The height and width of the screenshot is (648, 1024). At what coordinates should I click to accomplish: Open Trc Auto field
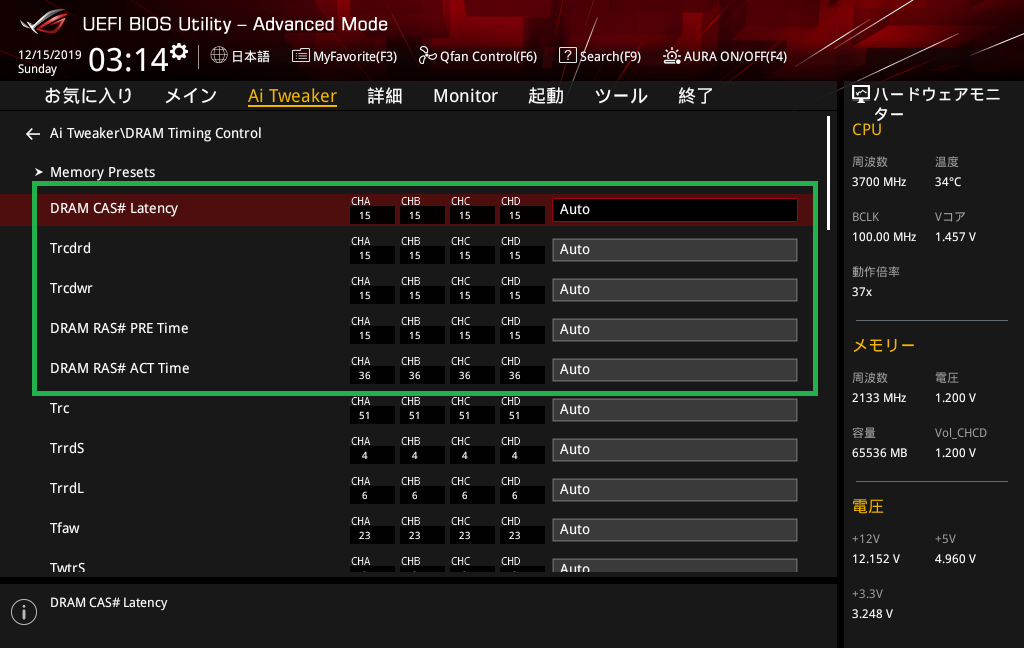(x=675, y=410)
